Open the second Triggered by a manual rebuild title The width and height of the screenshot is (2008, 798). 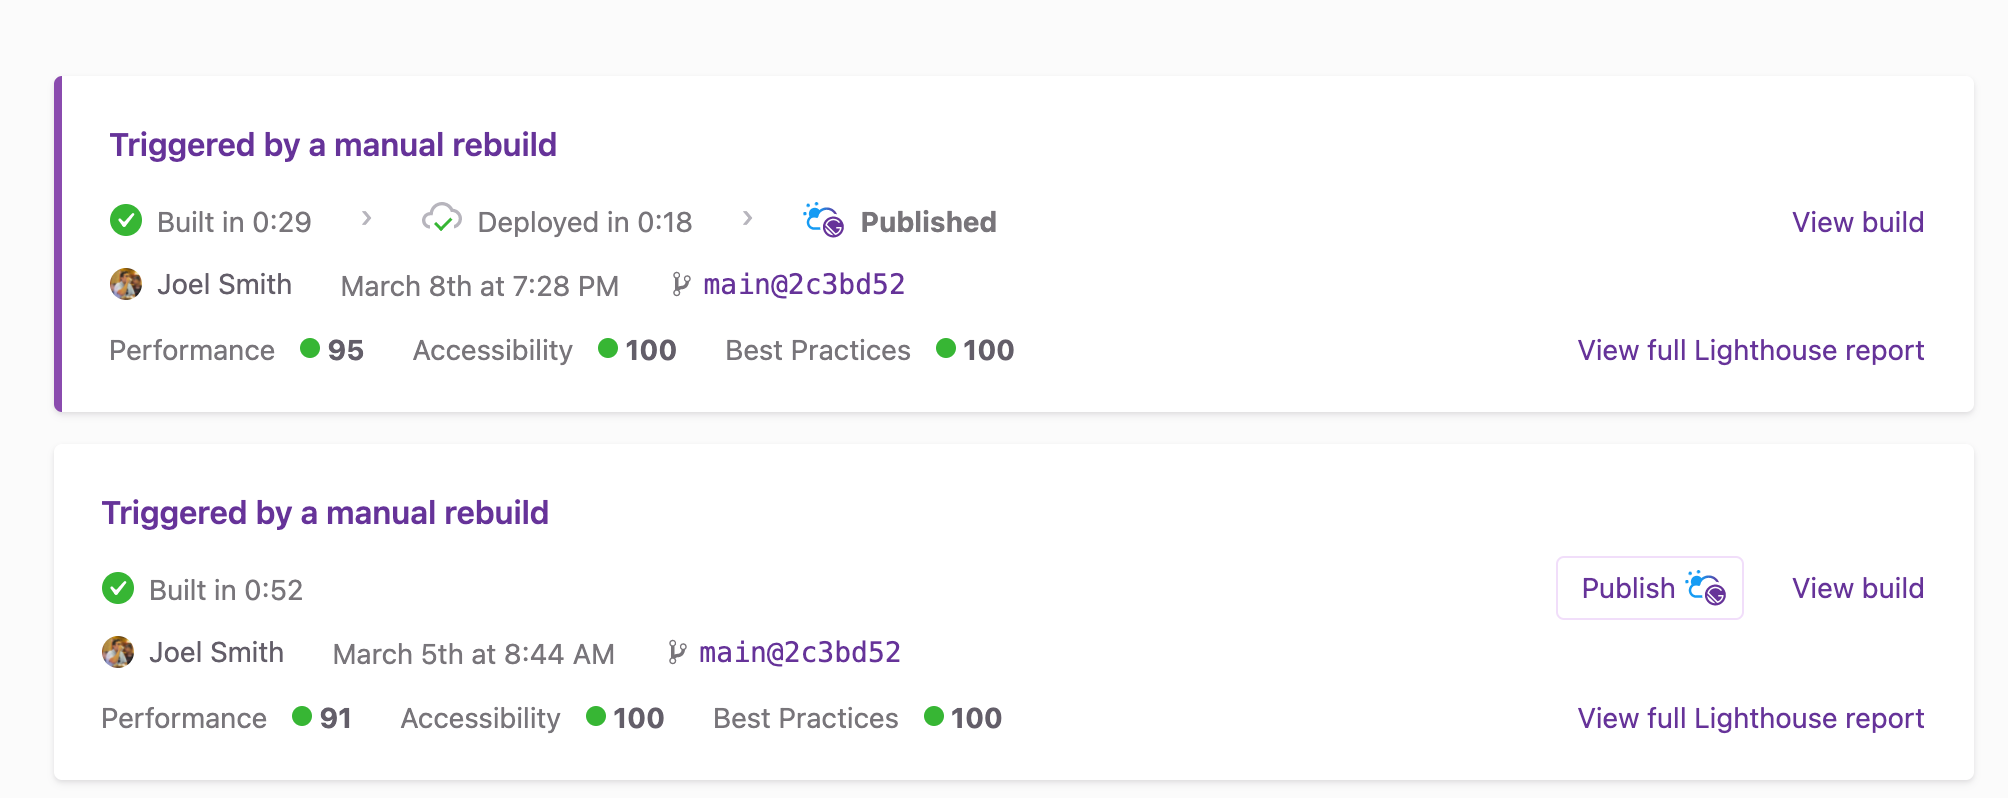click(325, 513)
